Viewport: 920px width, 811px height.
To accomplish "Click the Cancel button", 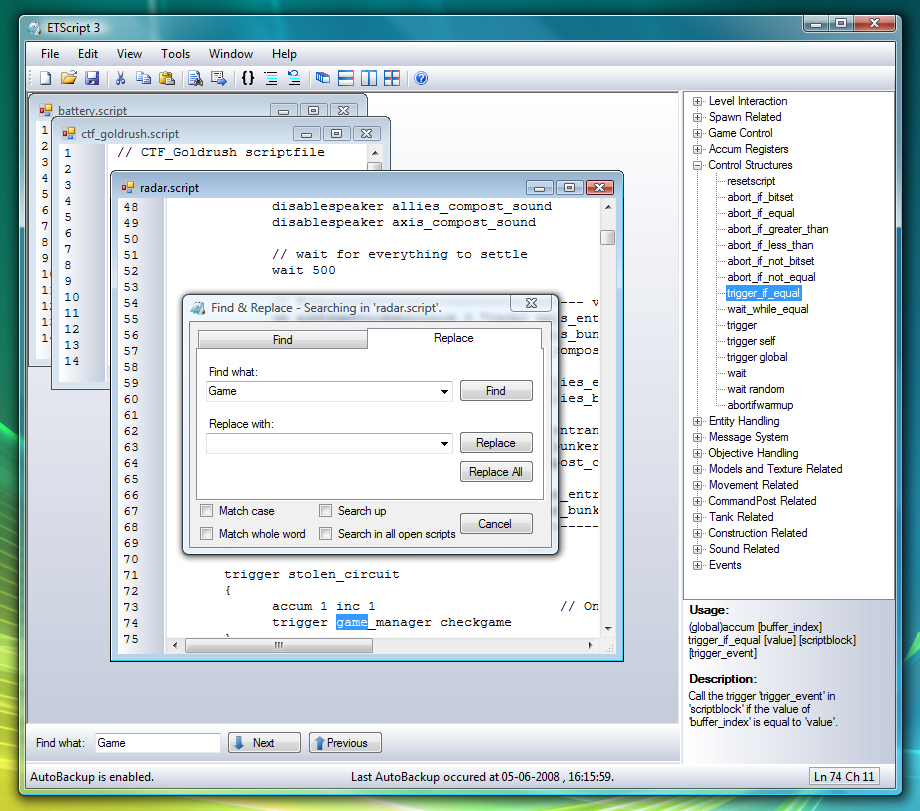I will pos(495,523).
